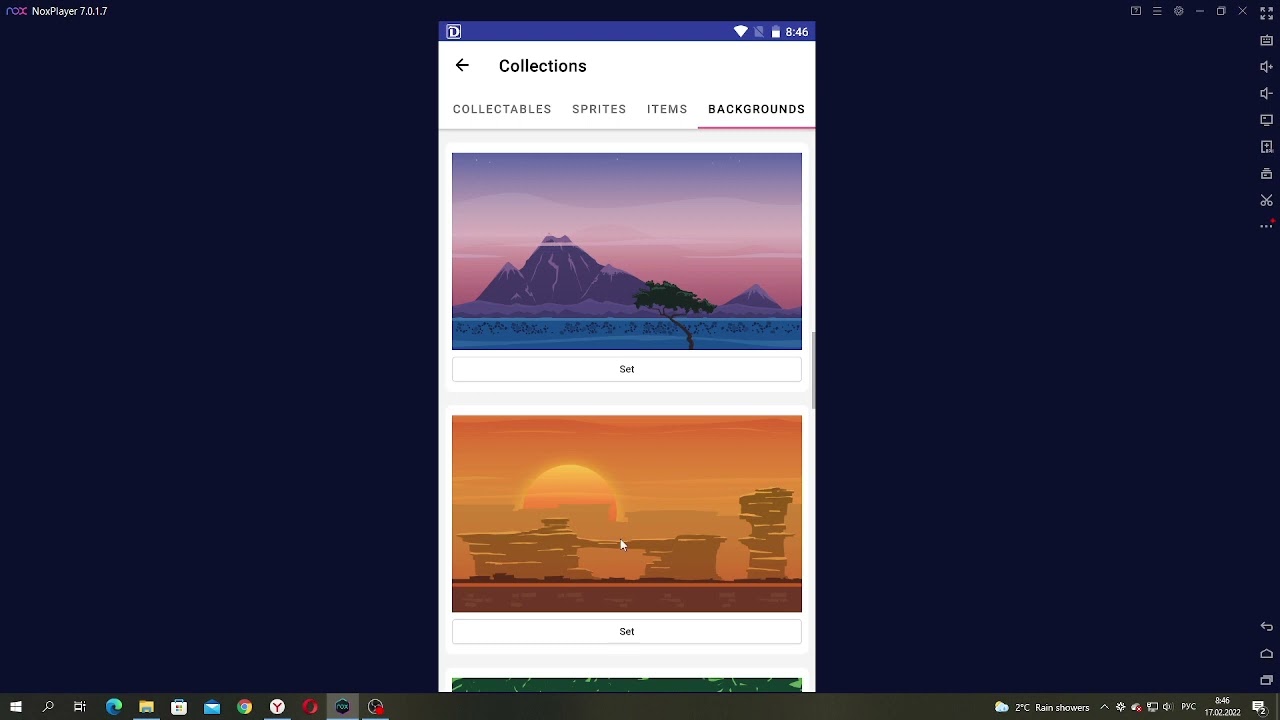Open Windows notification center
Viewport: 1280px width, 720px height.
[1259, 707]
